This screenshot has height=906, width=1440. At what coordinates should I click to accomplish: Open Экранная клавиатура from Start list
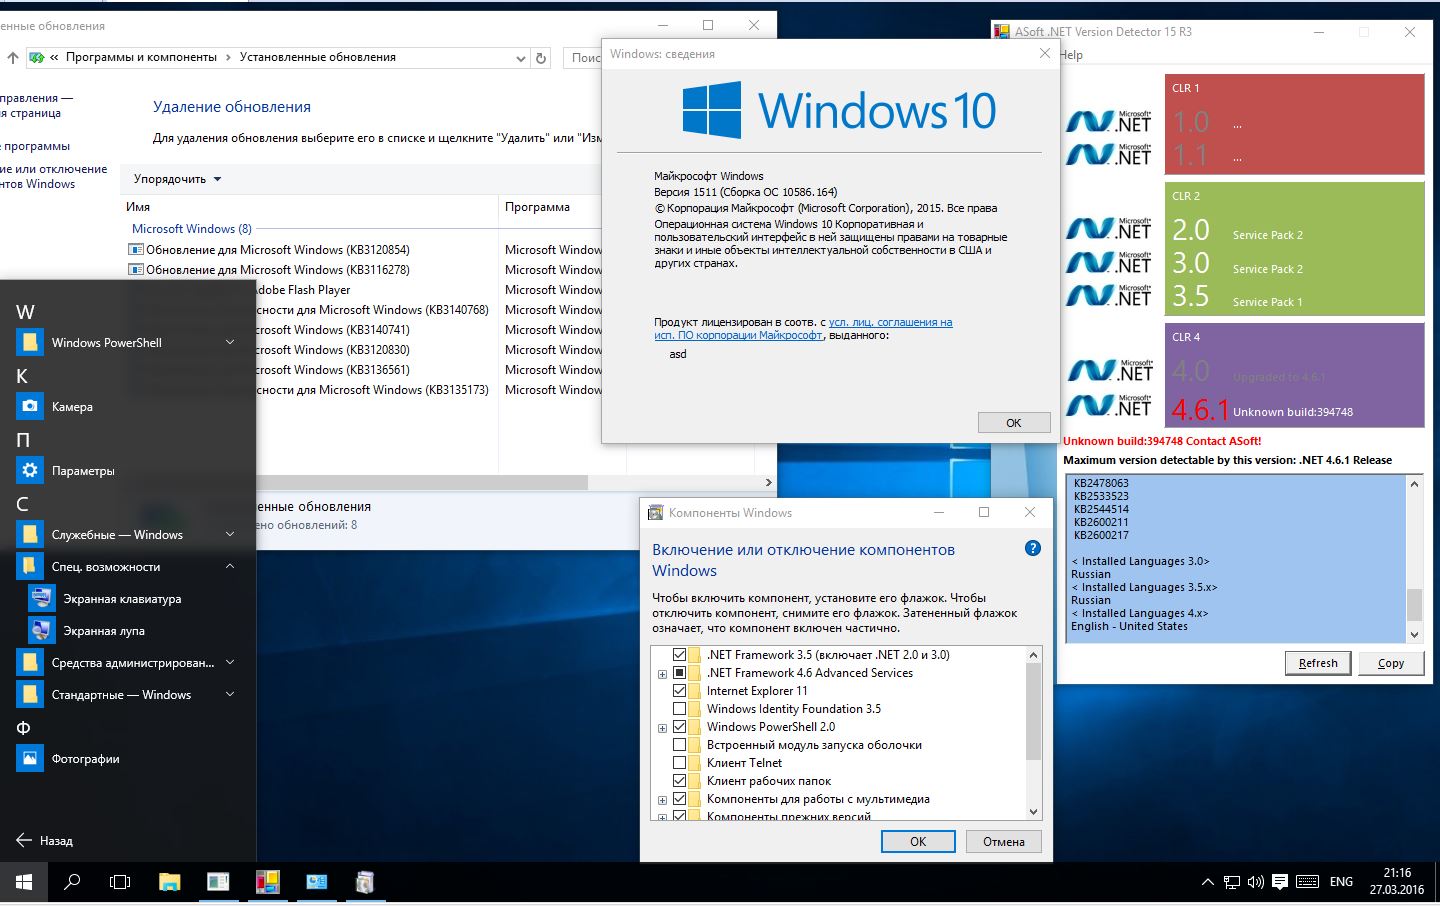click(122, 599)
